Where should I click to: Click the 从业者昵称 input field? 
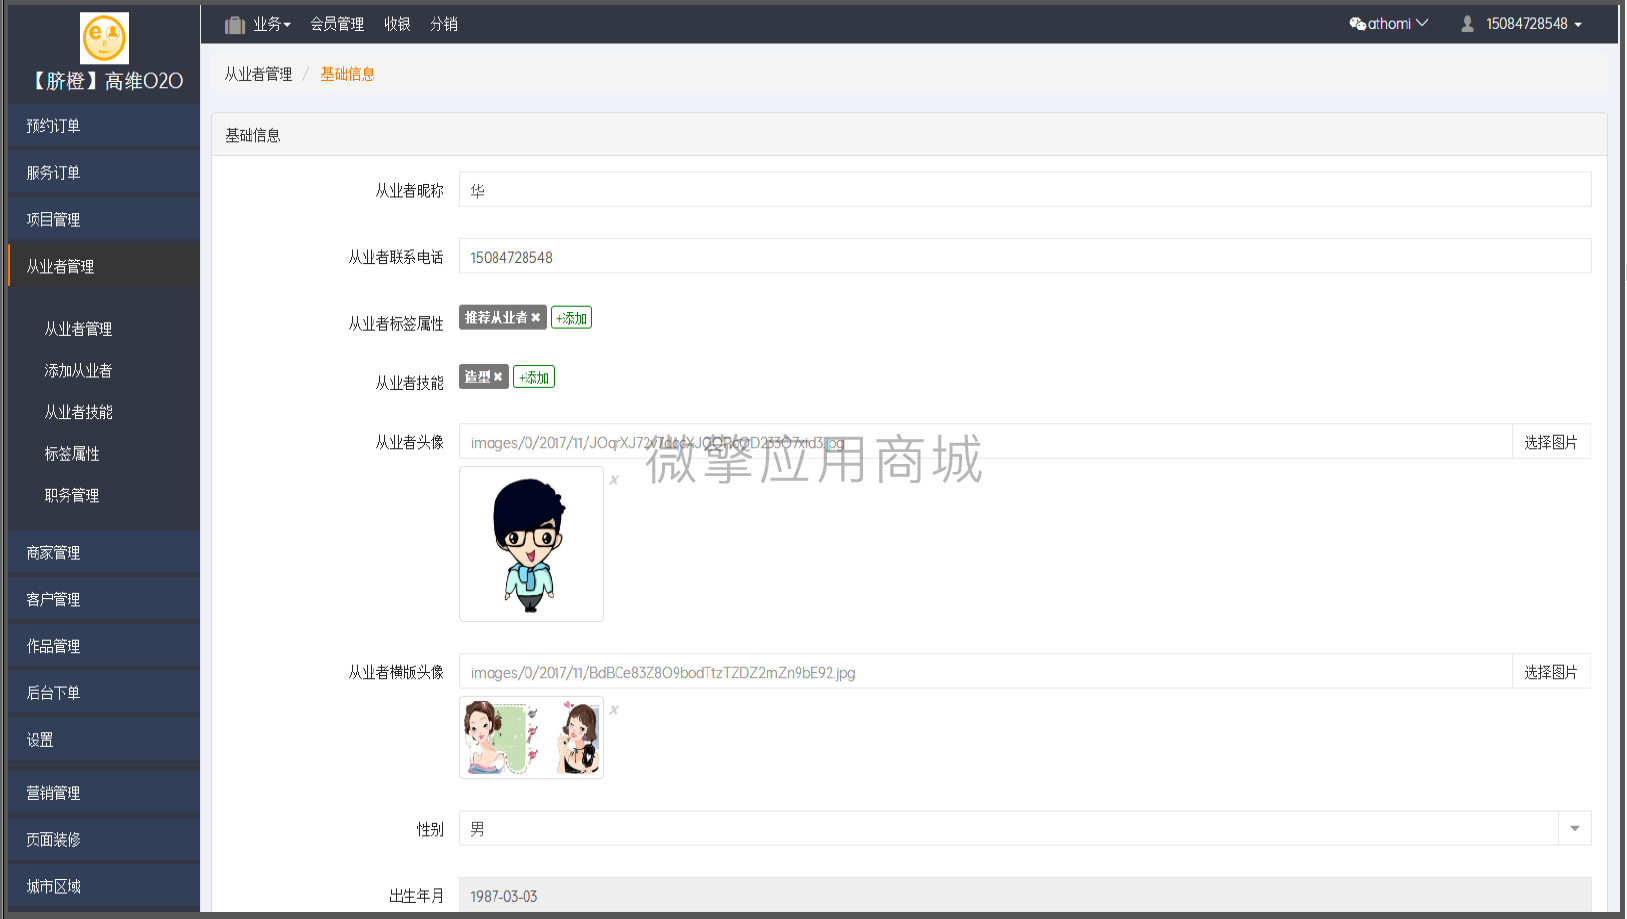point(1025,190)
